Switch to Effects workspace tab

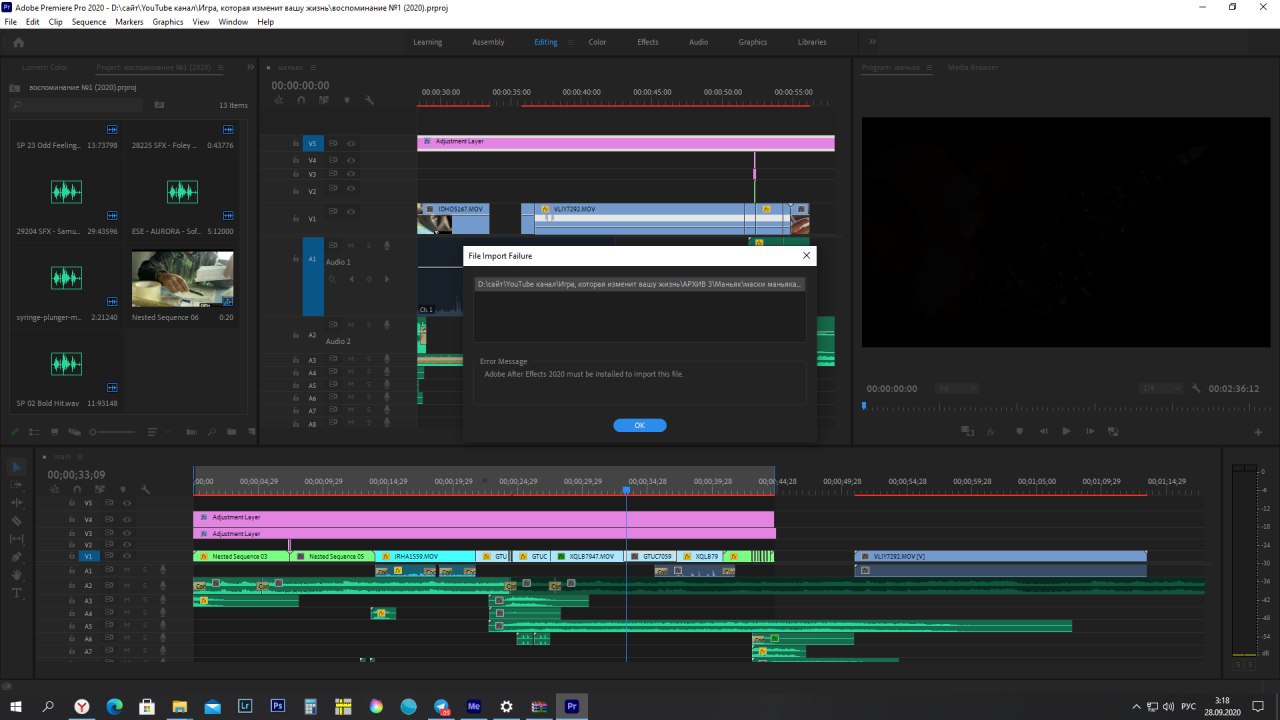coord(648,42)
